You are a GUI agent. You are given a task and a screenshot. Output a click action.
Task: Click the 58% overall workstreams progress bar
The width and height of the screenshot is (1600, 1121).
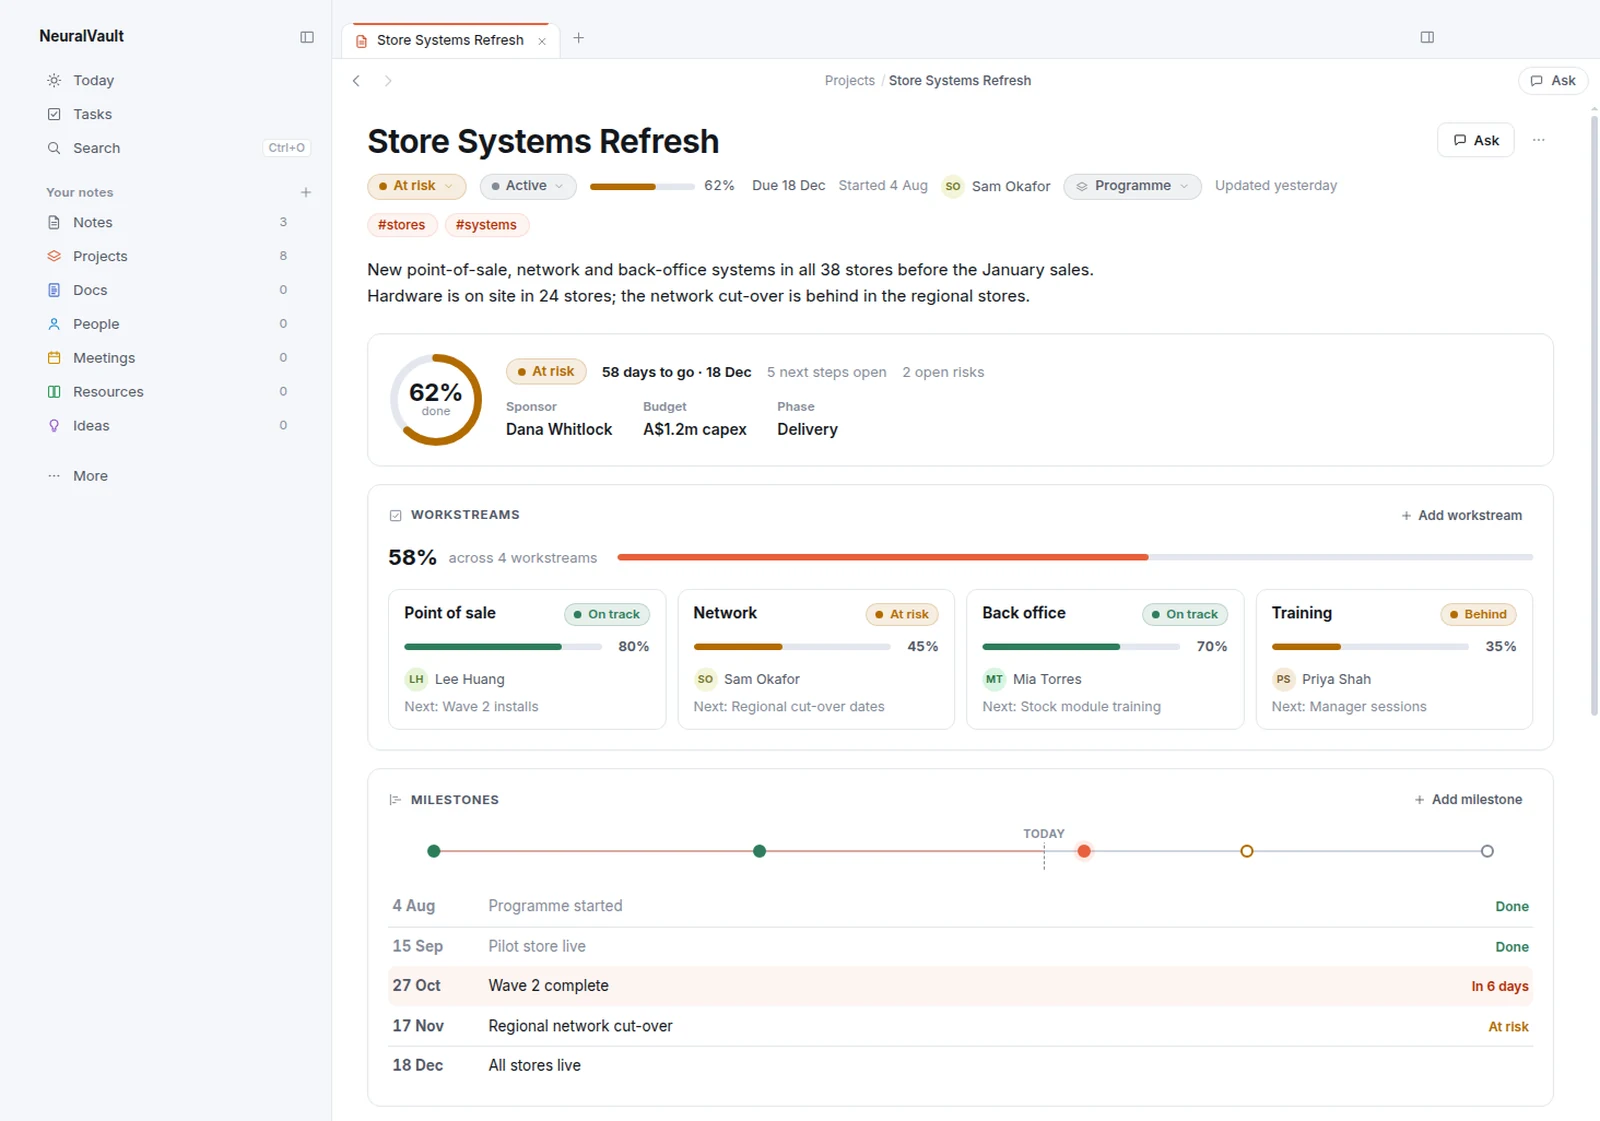tap(1075, 557)
